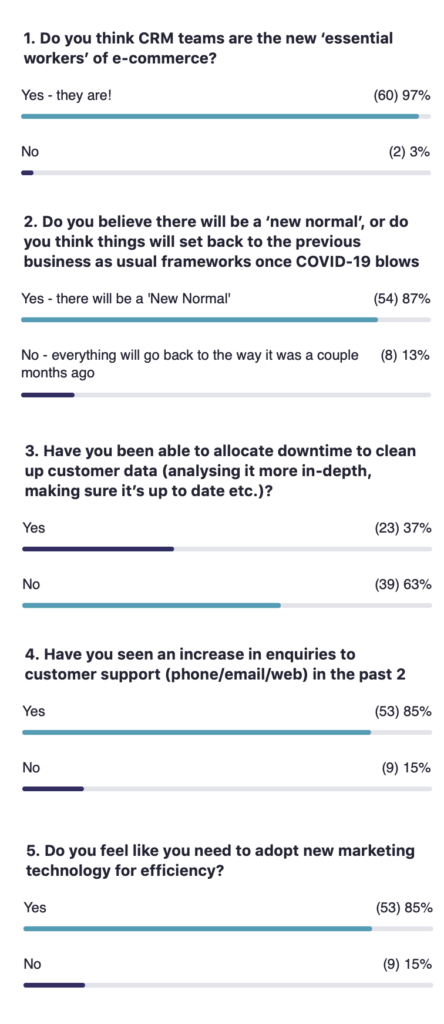Select 'No - everything will go back' option text
Image resolution: width=444 pixels, height=1024 pixels.
(190, 364)
